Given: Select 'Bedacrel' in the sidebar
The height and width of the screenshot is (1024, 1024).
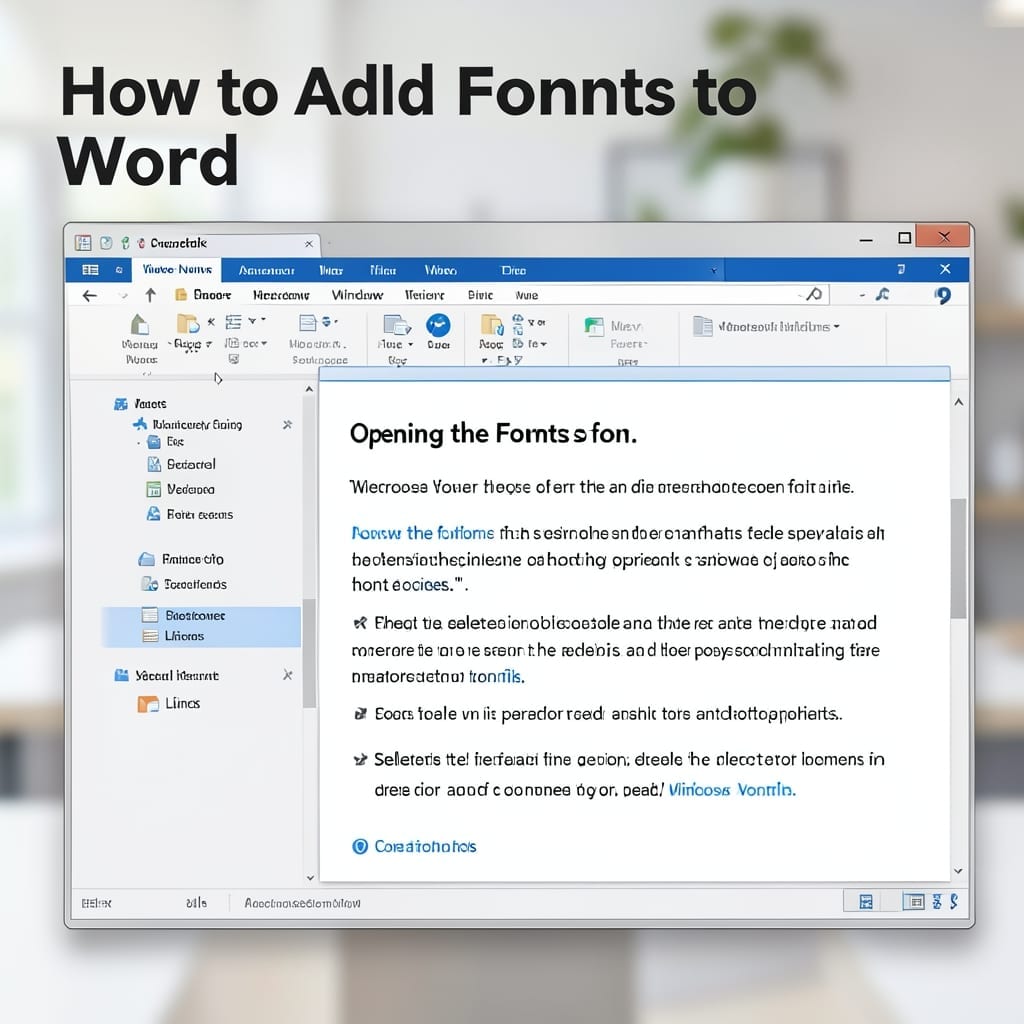Looking at the screenshot, I should tap(182, 464).
